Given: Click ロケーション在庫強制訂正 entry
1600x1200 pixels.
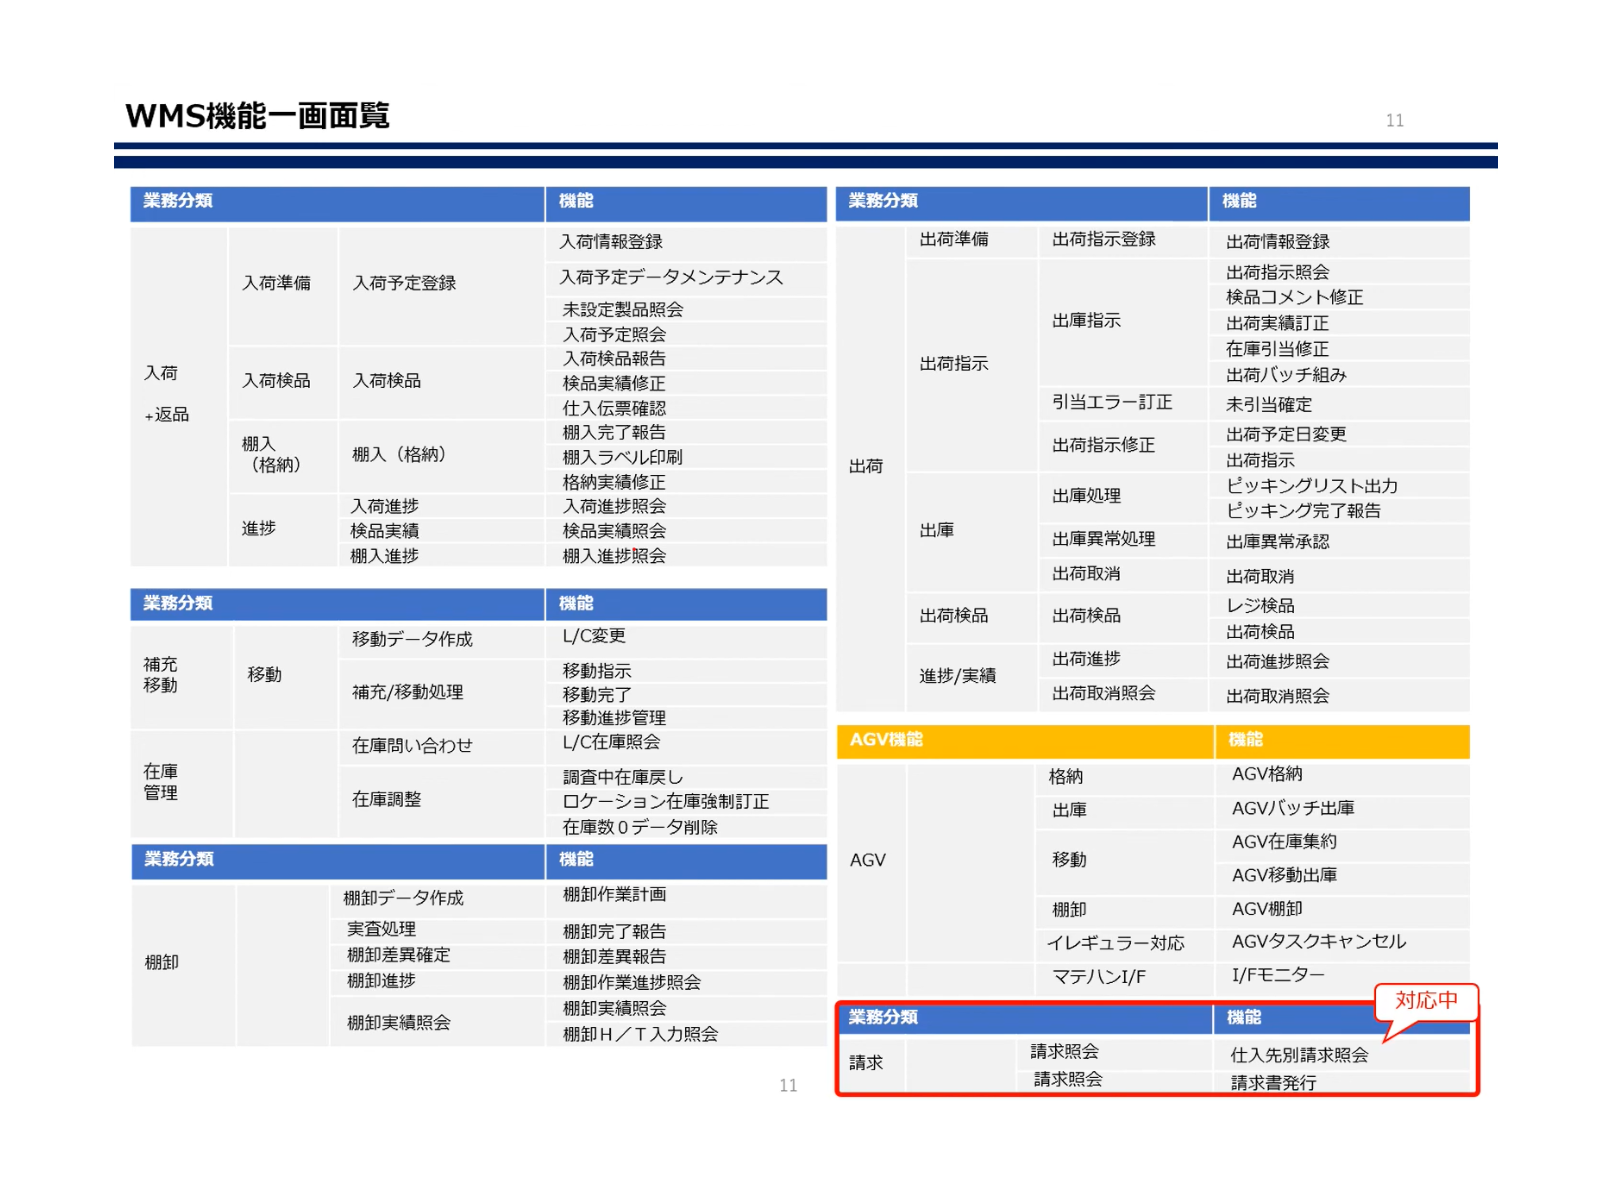Looking at the screenshot, I should tap(665, 802).
